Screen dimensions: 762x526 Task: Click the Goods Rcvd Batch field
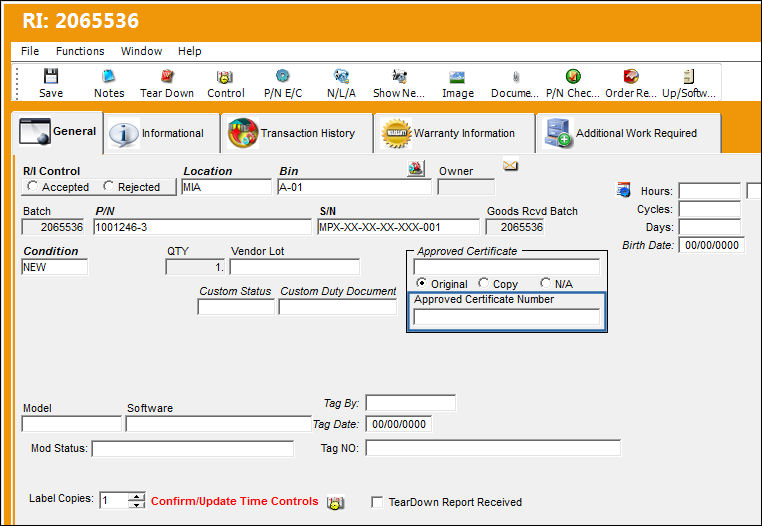coord(515,227)
